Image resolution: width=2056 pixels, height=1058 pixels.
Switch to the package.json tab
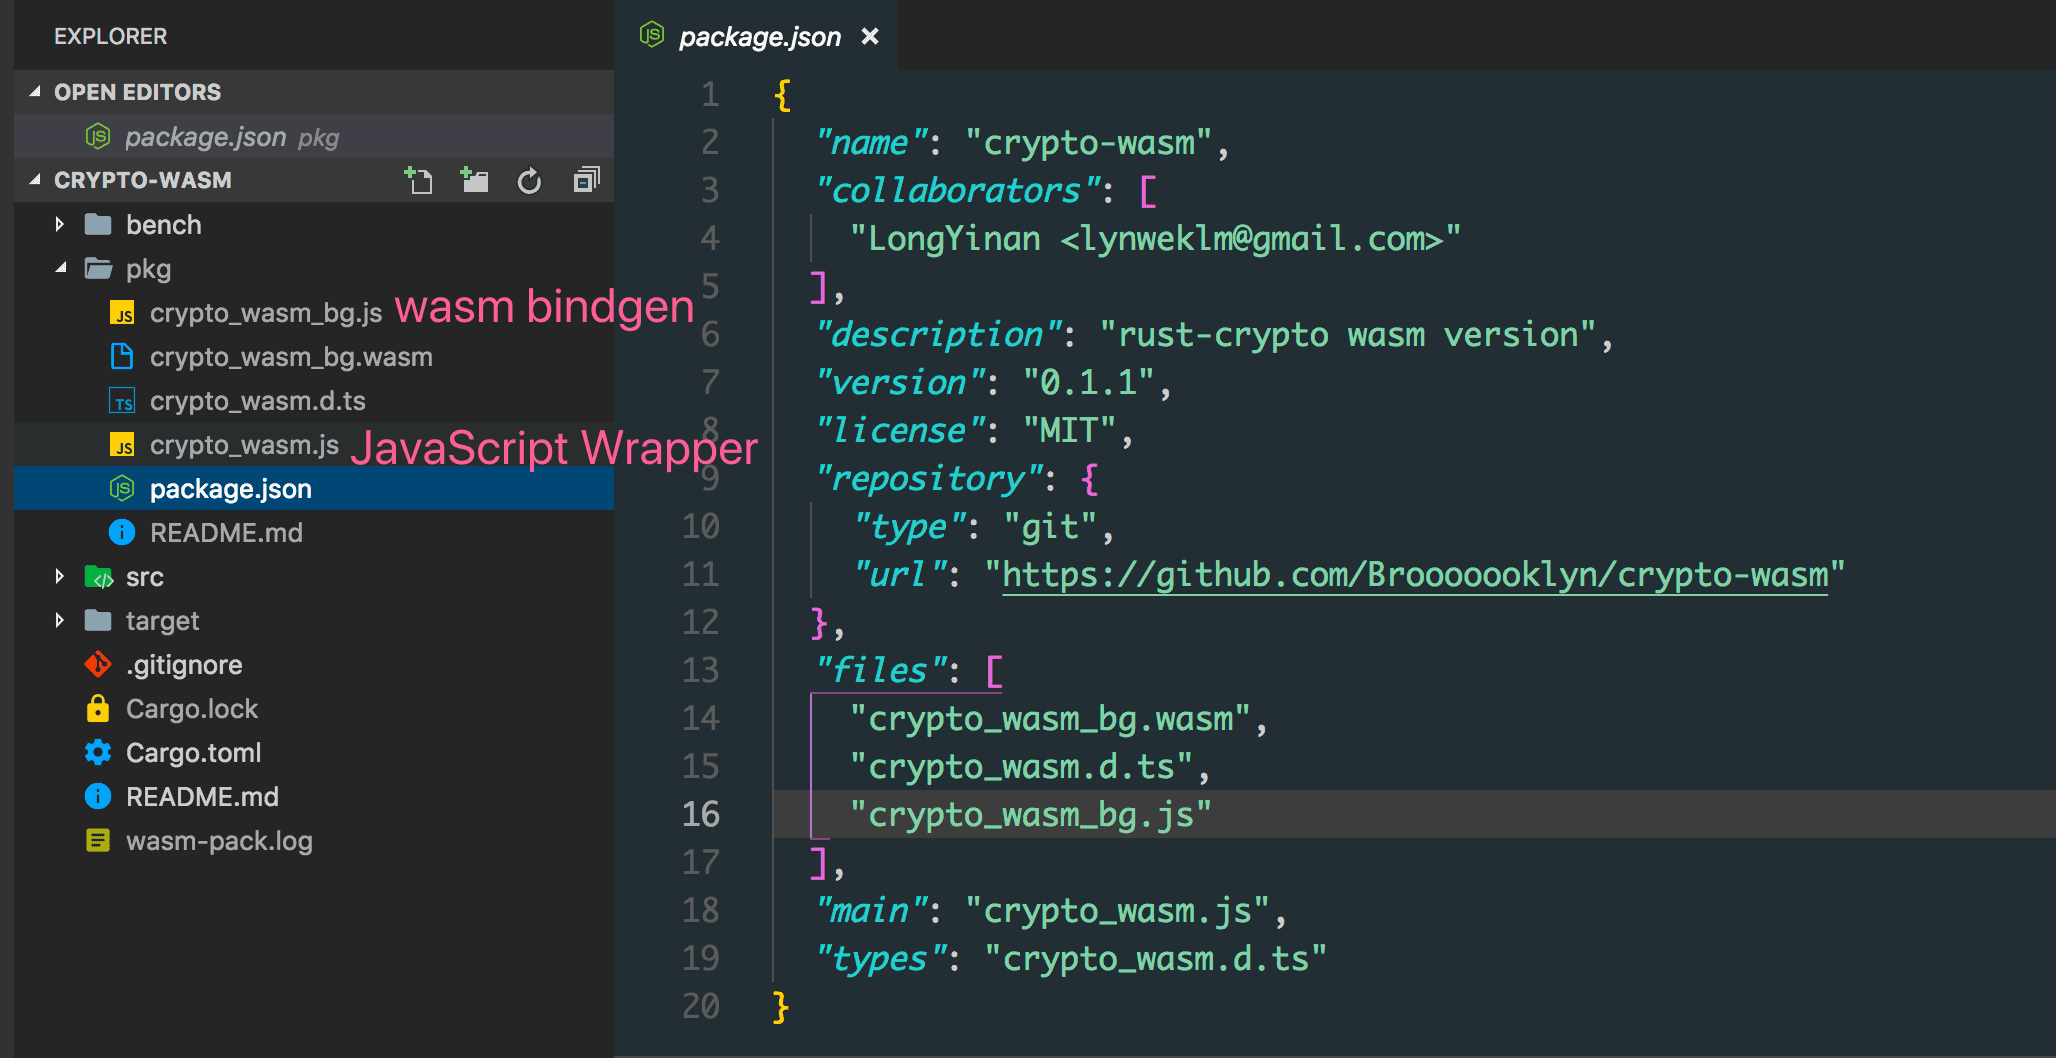click(x=758, y=37)
